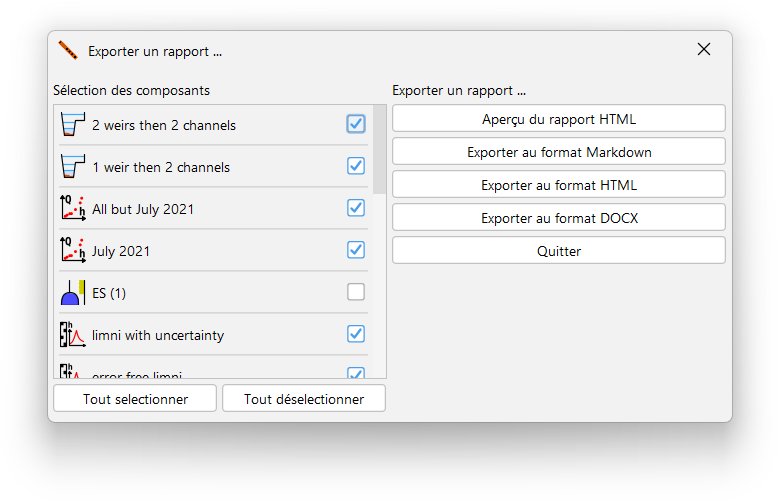Click the weir icon for '2 weirs then 2 channels'
The height and width of the screenshot is (502, 780).
click(x=72, y=125)
